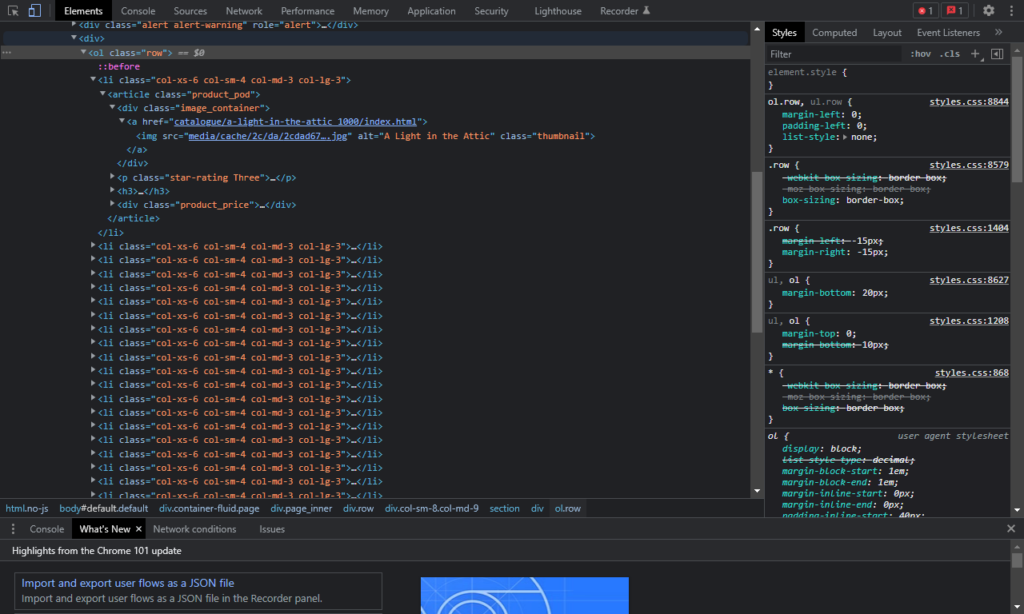1024x614 pixels.
Task: Open the drawer's three-dot menu
Action: [x=12, y=529]
